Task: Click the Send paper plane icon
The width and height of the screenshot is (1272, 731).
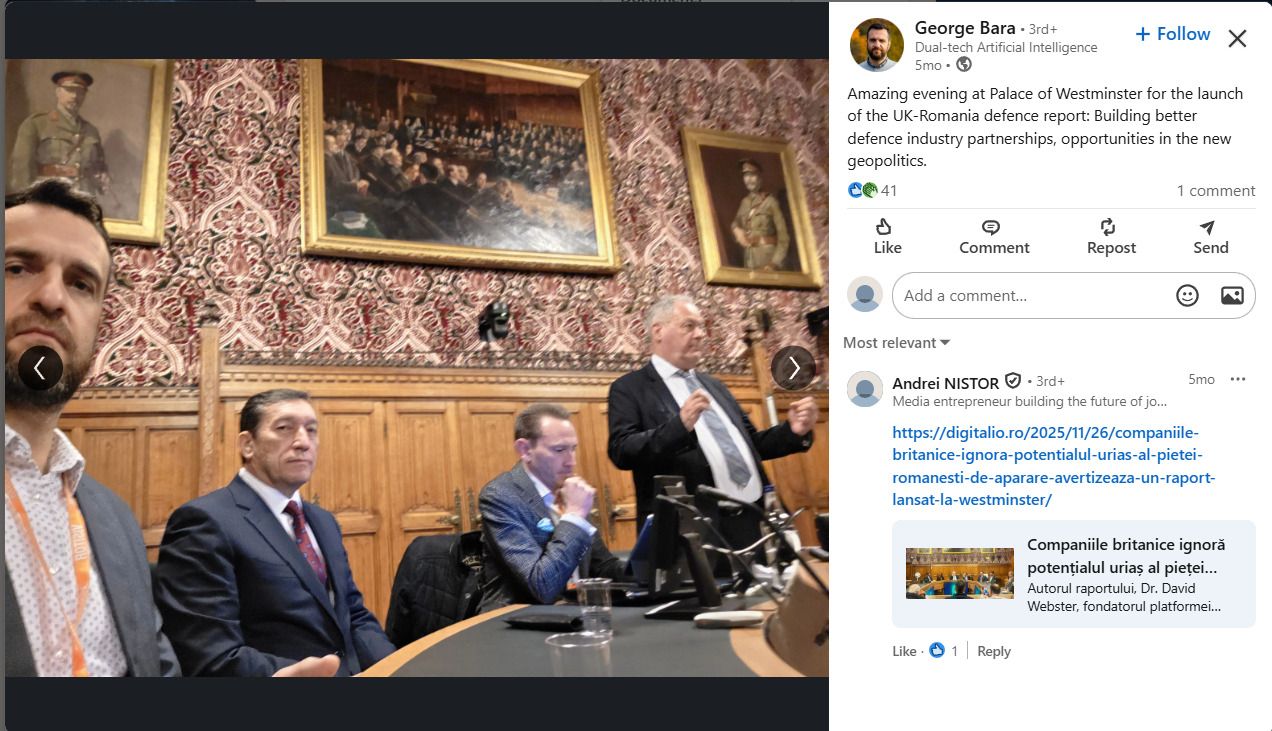Action: [1208, 228]
